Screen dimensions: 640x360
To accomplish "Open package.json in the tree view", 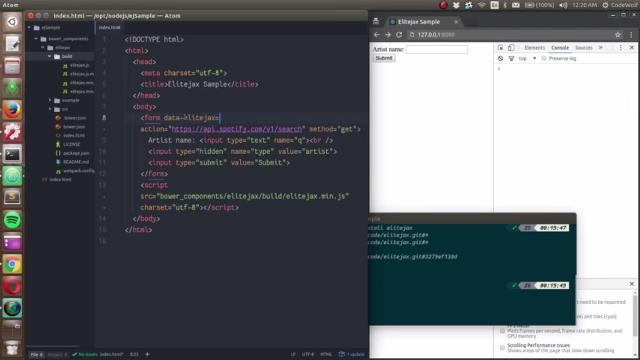I will click(76, 153).
